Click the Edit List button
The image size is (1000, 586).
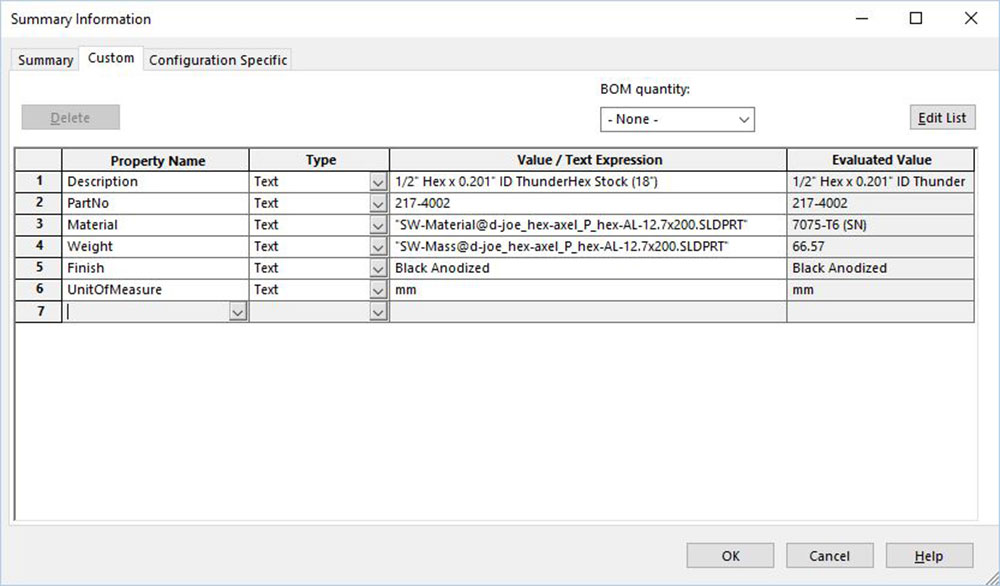click(942, 118)
